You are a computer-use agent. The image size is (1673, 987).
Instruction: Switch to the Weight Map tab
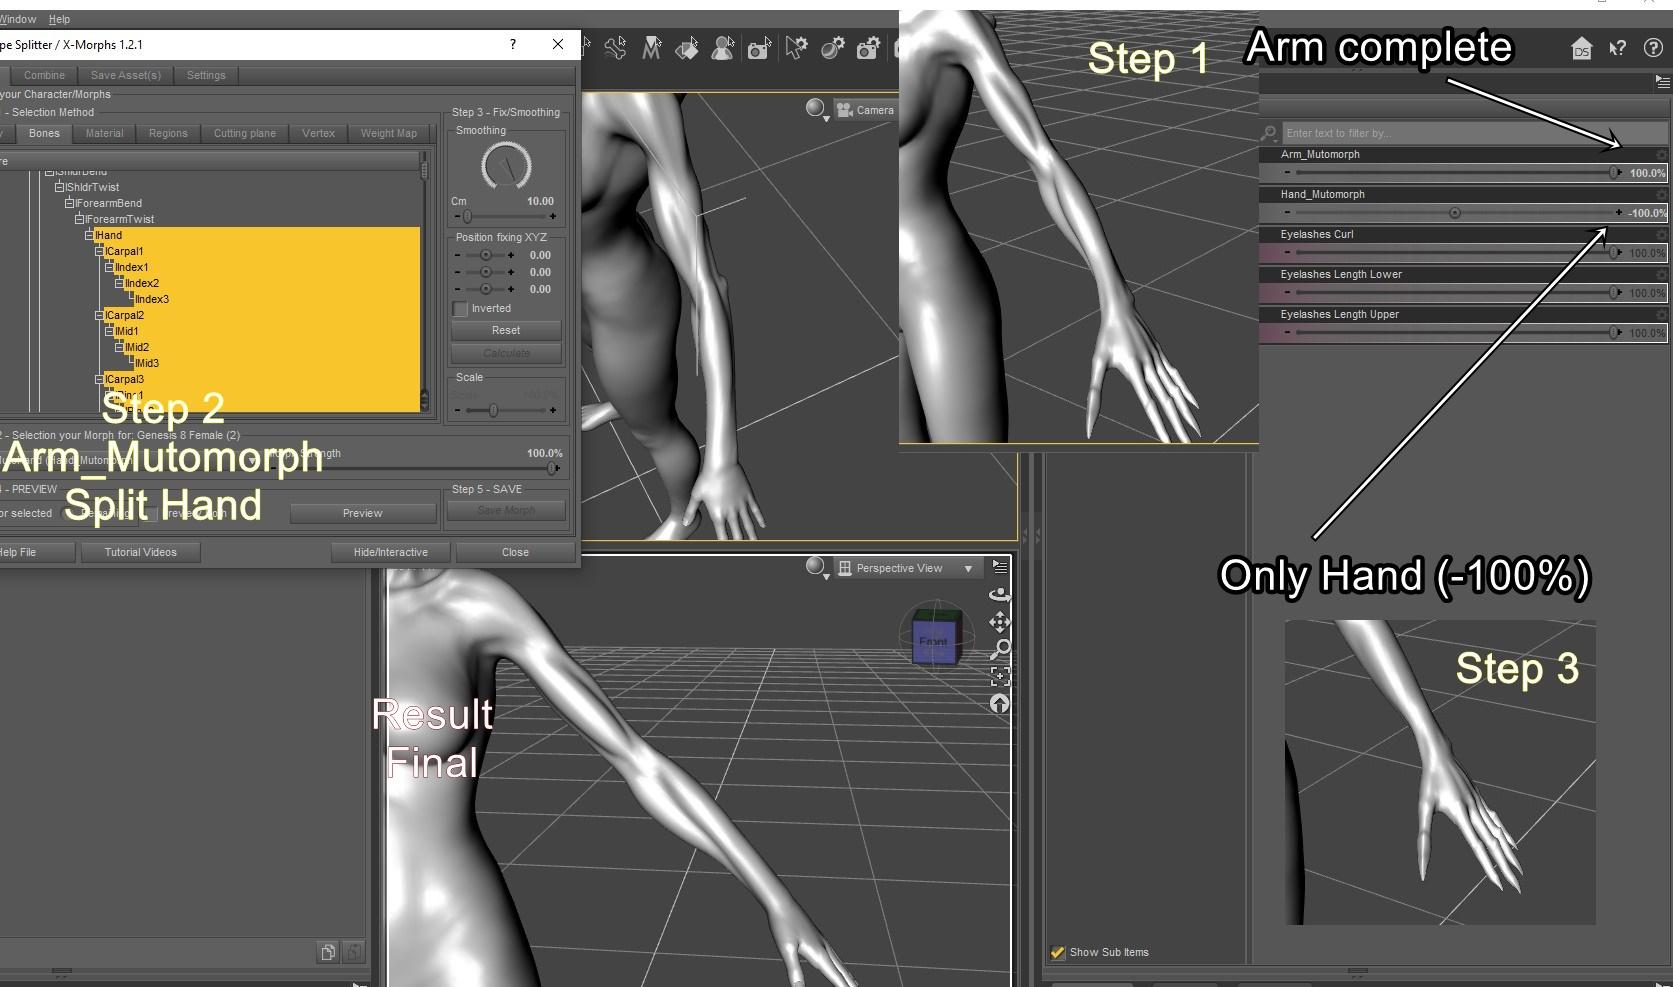(x=389, y=133)
